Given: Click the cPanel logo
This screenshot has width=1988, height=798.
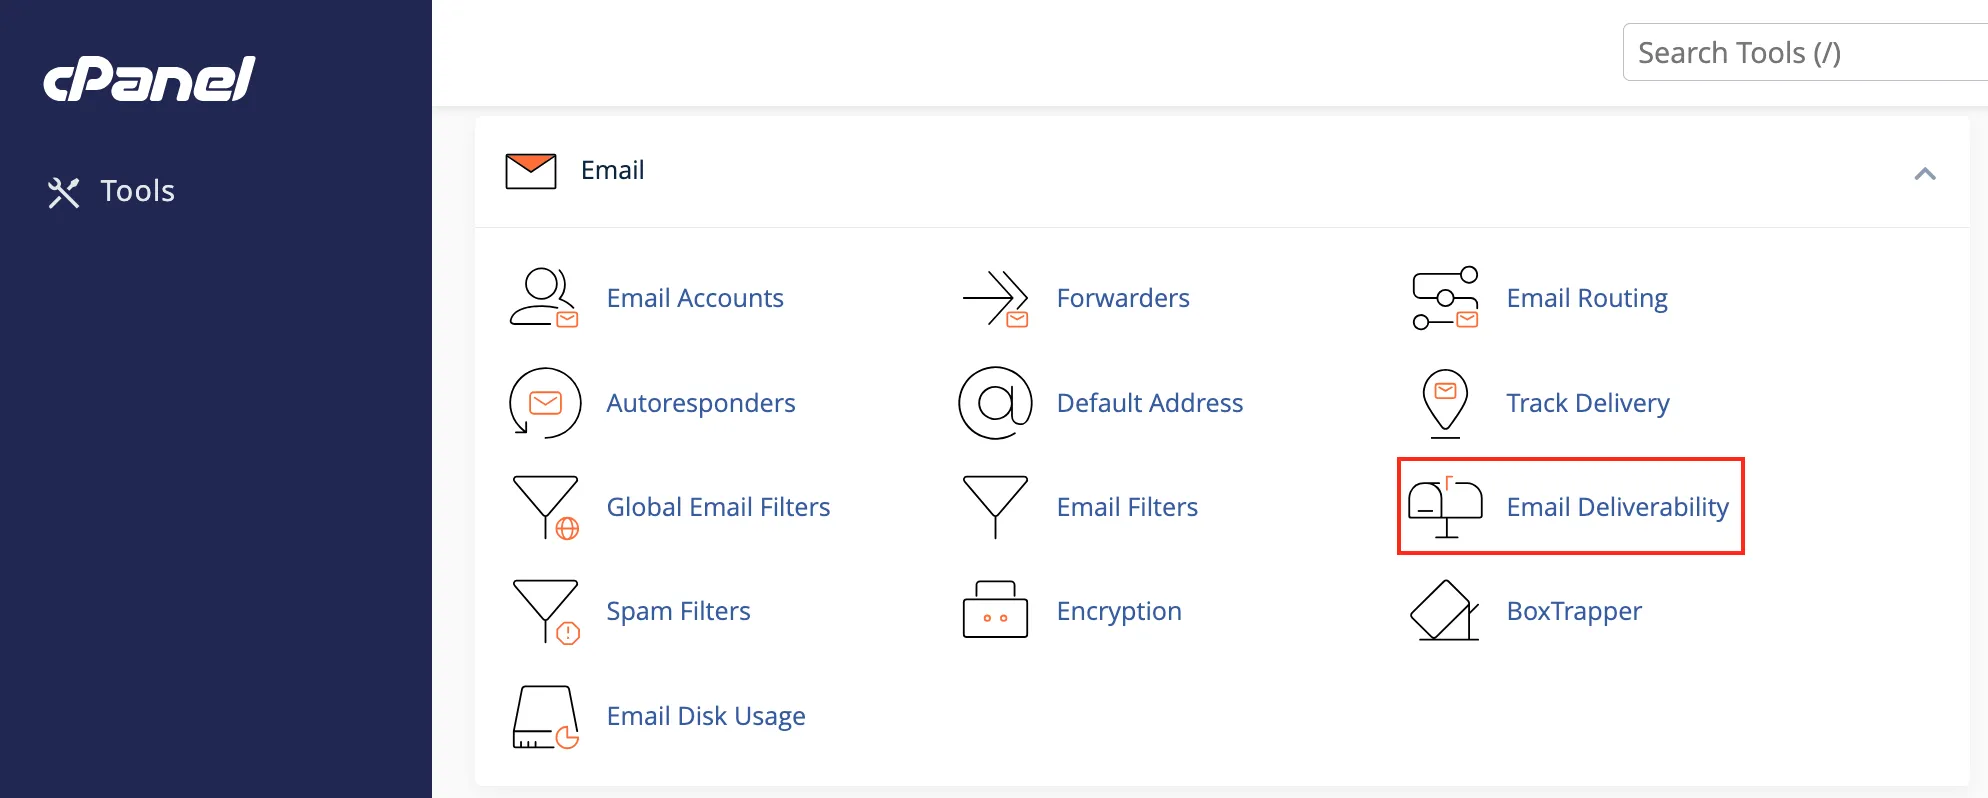Looking at the screenshot, I should click(x=149, y=79).
